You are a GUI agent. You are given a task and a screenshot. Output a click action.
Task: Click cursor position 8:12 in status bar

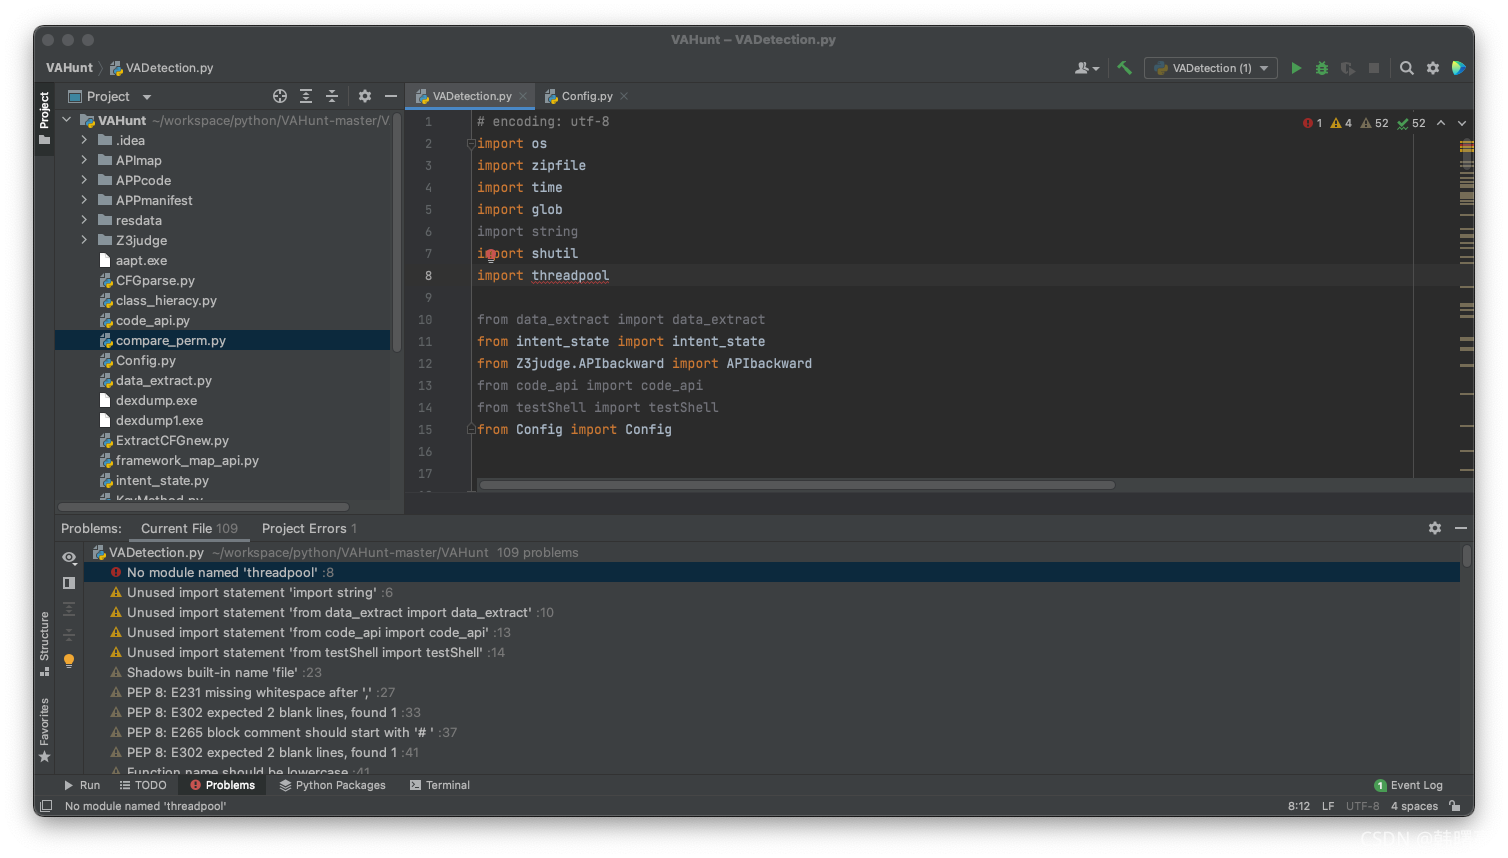tap(1299, 806)
